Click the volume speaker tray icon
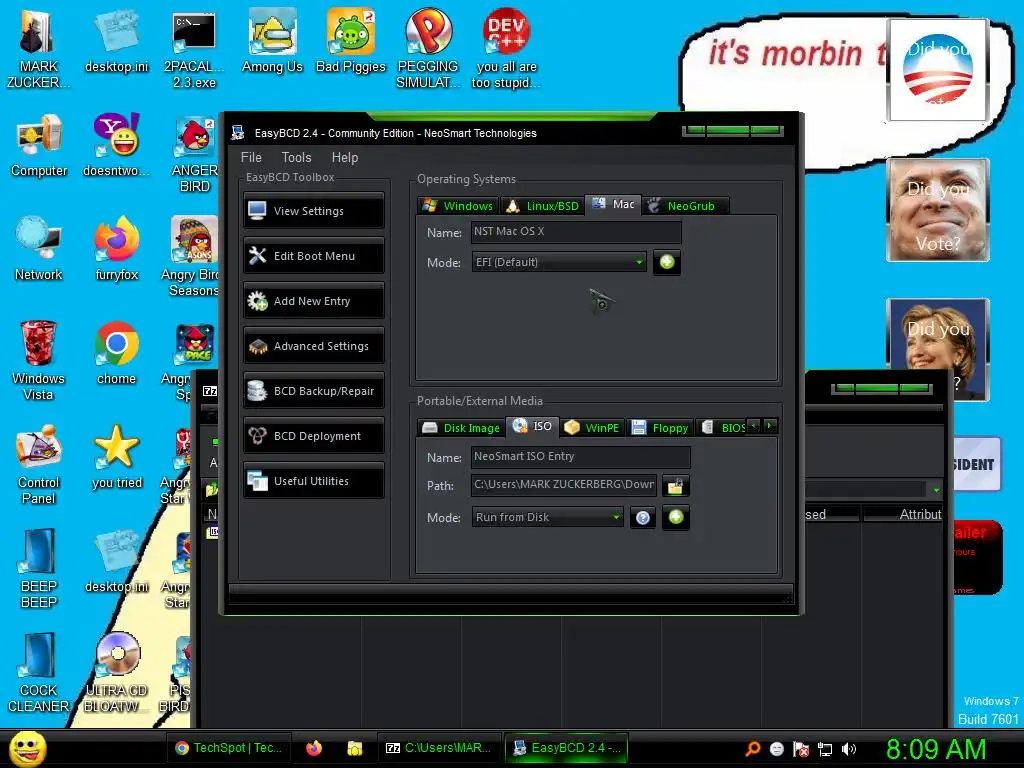1024x768 pixels. 849,749
